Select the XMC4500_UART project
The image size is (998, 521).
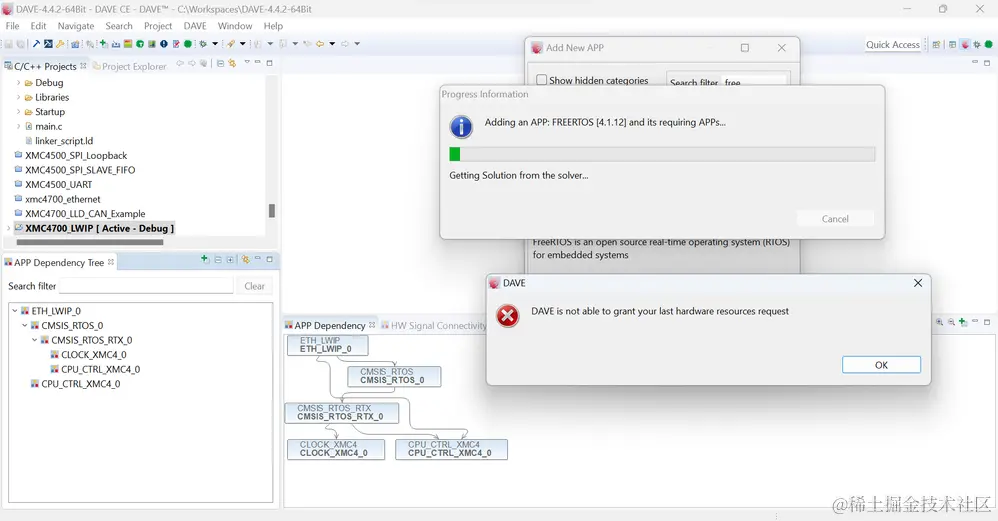click(59, 184)
